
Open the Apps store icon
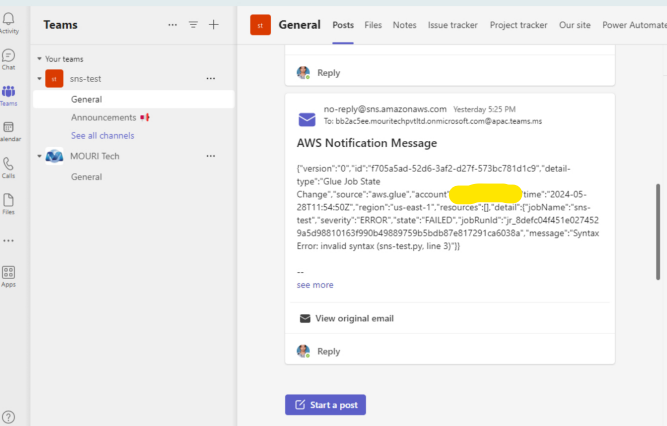click(9, 275)
